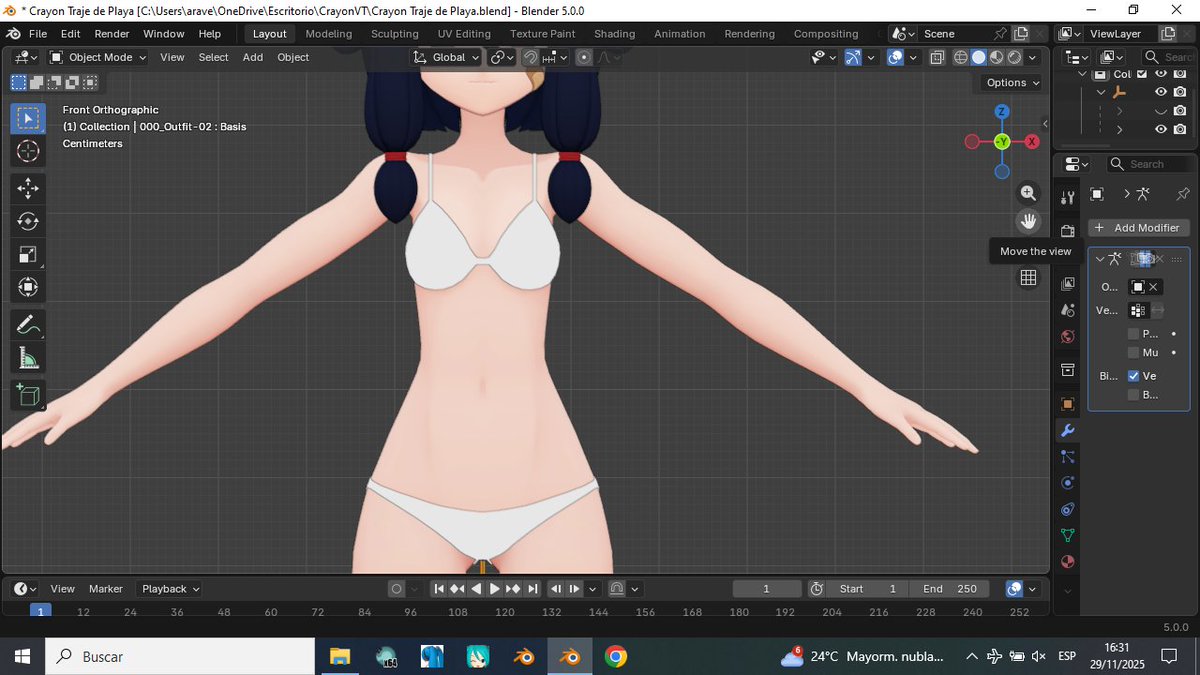Screen dimensions: 1200x675
Task: Open the Global transform orientation dropdown
Action: pyautogui.click(x=447, y=58)
